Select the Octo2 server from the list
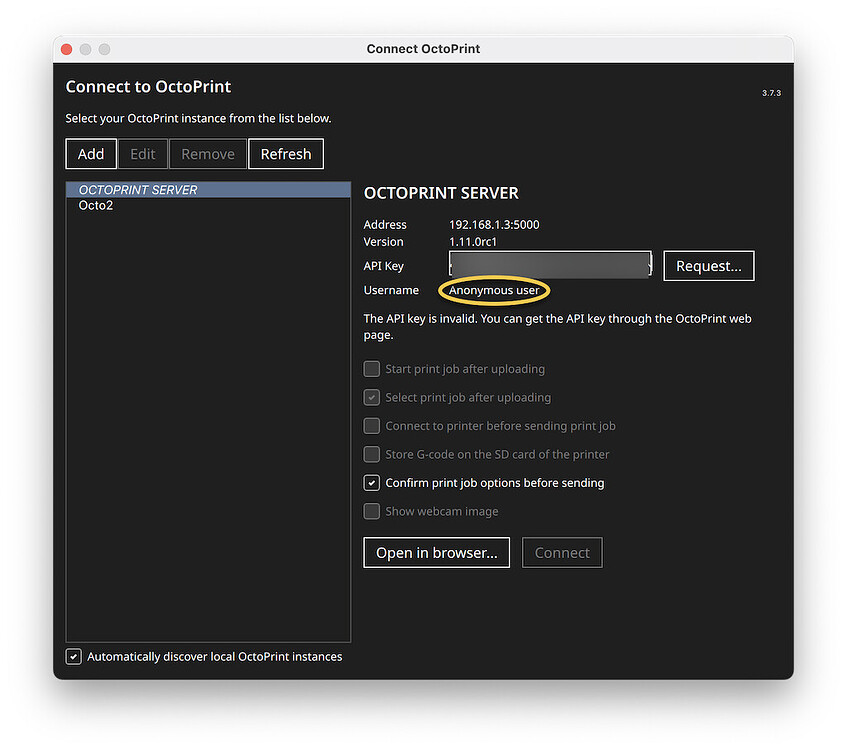This screenshot has width=846, height=750. pyautogui.click(x=96, y=205)
